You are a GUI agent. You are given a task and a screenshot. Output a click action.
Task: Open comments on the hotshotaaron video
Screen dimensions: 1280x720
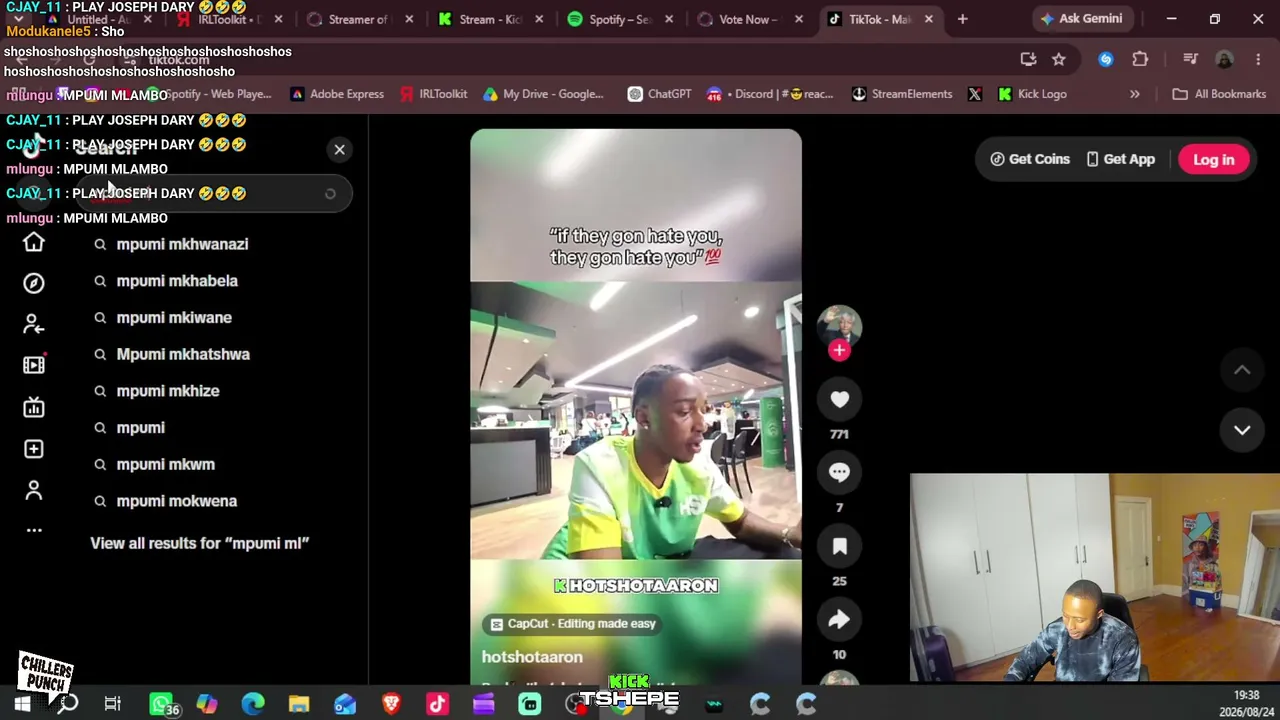coord(839,473)
